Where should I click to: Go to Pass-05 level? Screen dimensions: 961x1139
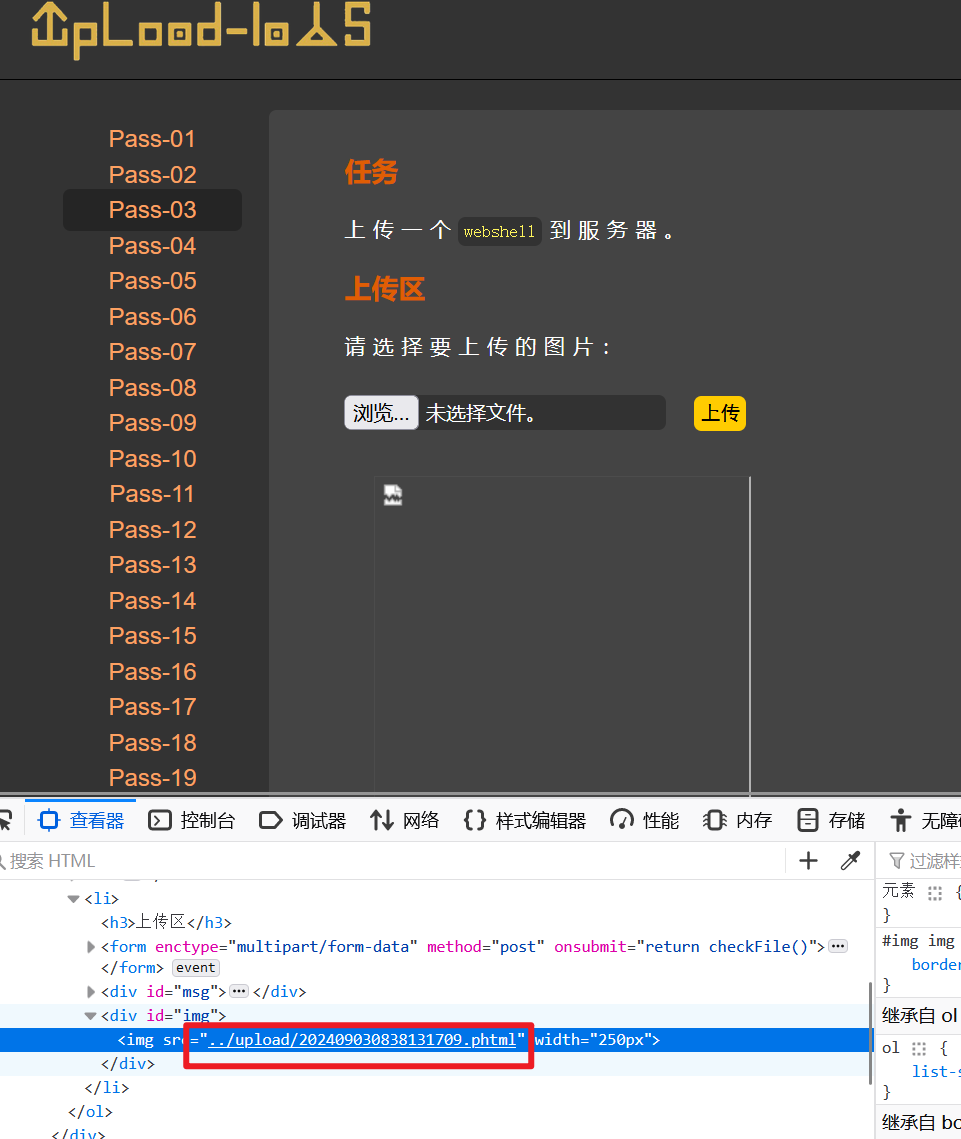(x=153, y=280)
